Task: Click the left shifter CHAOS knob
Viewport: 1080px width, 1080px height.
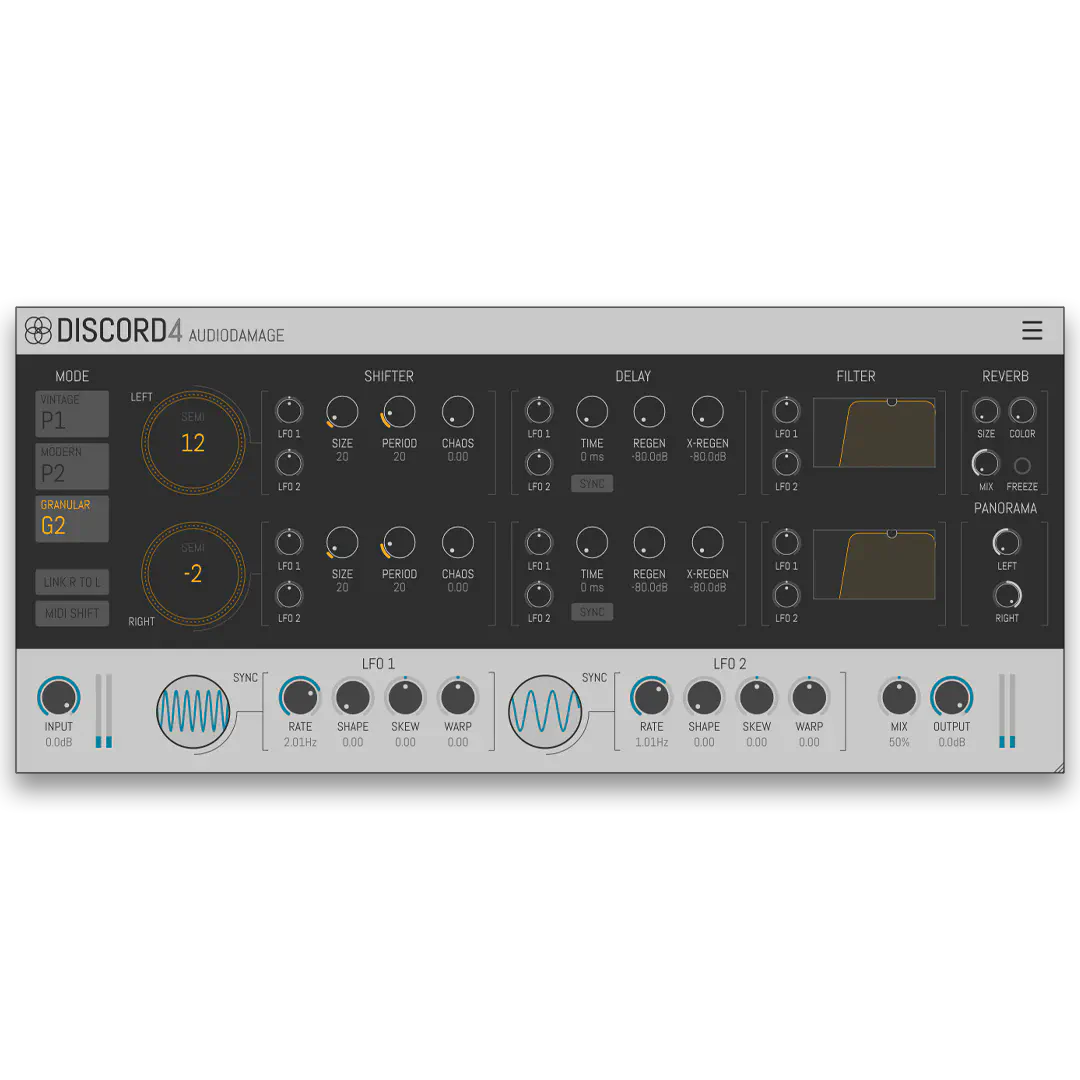Action: [x=457, y=412]
